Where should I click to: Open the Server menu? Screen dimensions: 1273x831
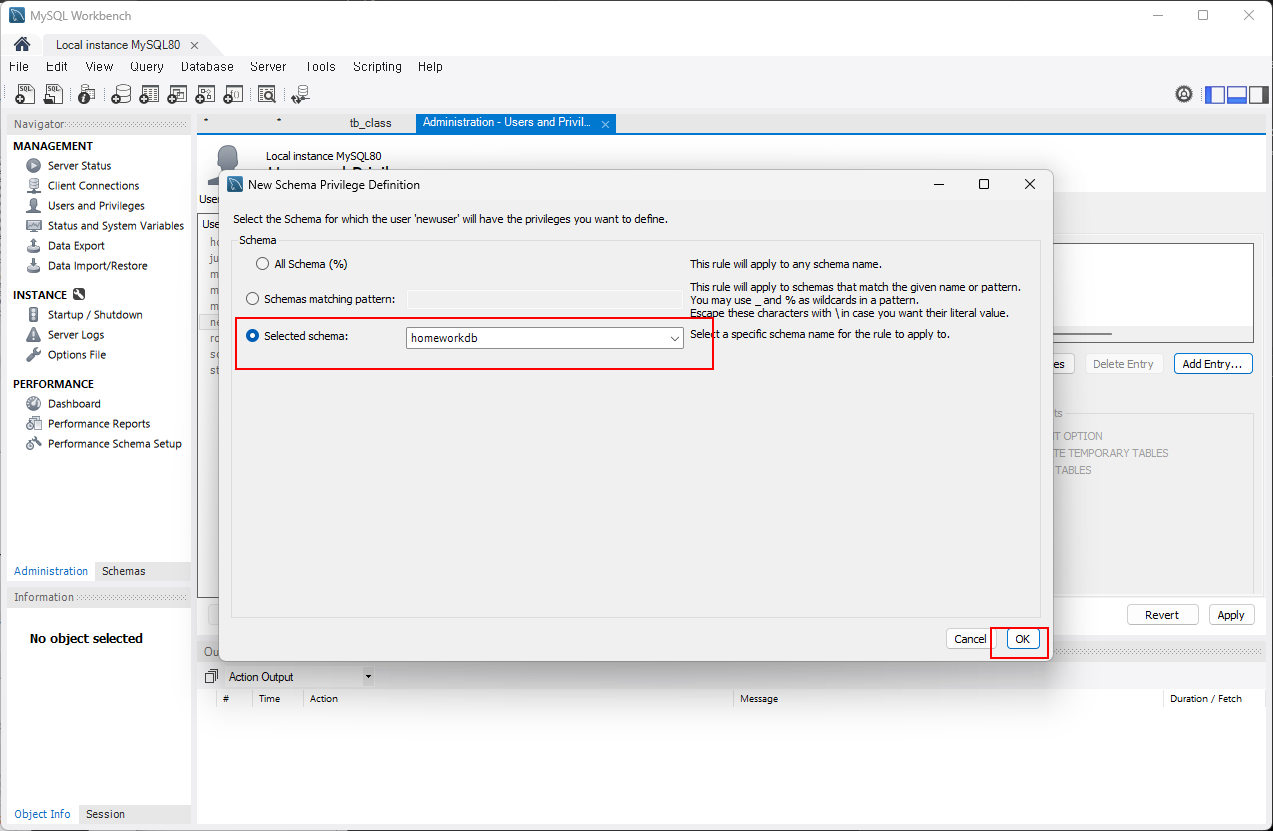point(268,67)
